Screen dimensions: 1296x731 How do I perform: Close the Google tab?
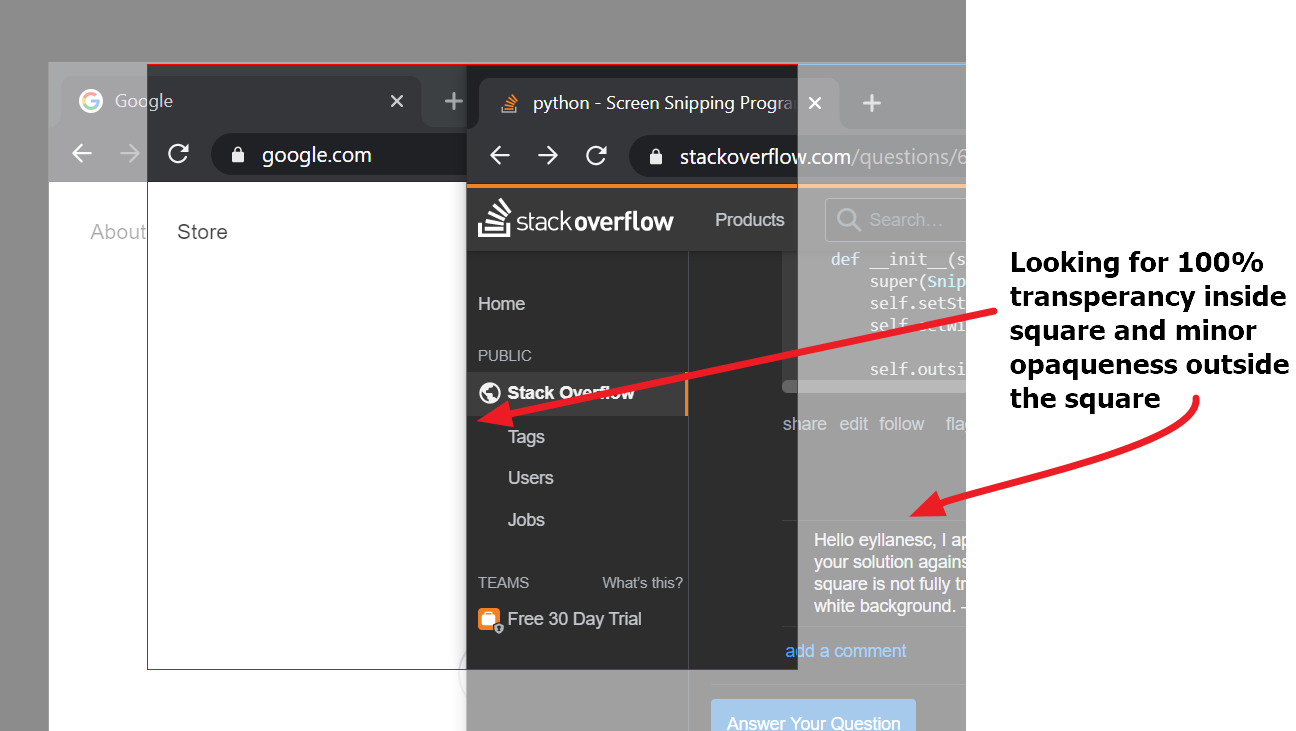397,101
